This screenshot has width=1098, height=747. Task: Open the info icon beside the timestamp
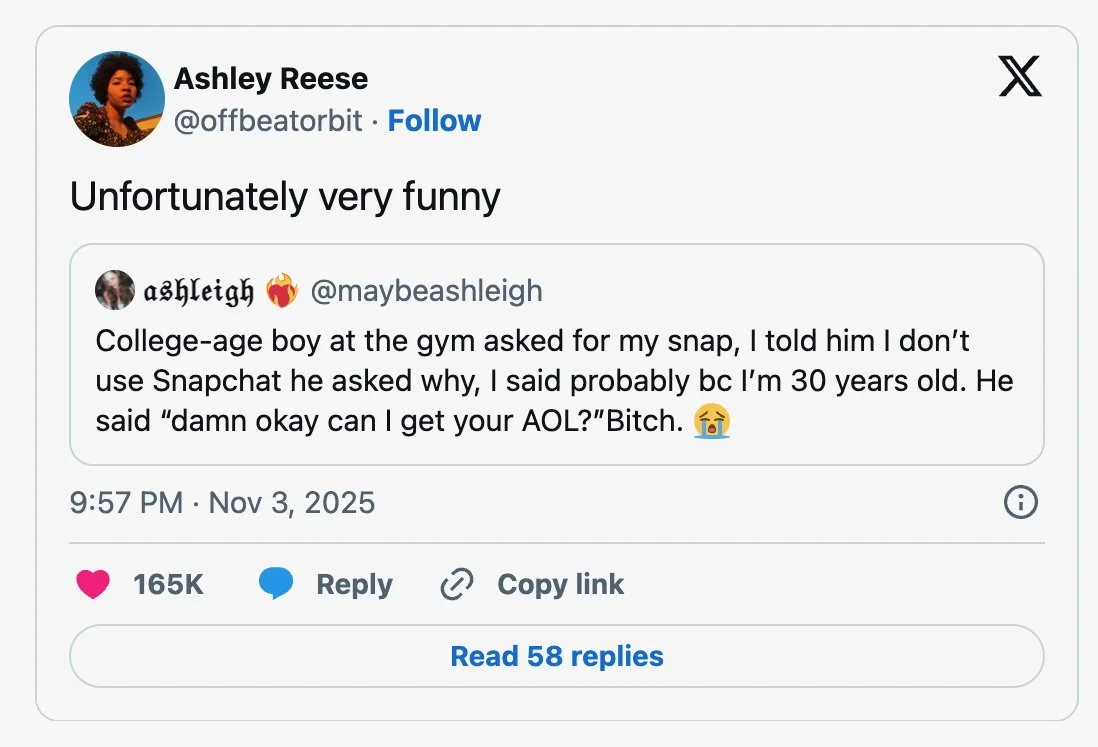click(1019, 502)
